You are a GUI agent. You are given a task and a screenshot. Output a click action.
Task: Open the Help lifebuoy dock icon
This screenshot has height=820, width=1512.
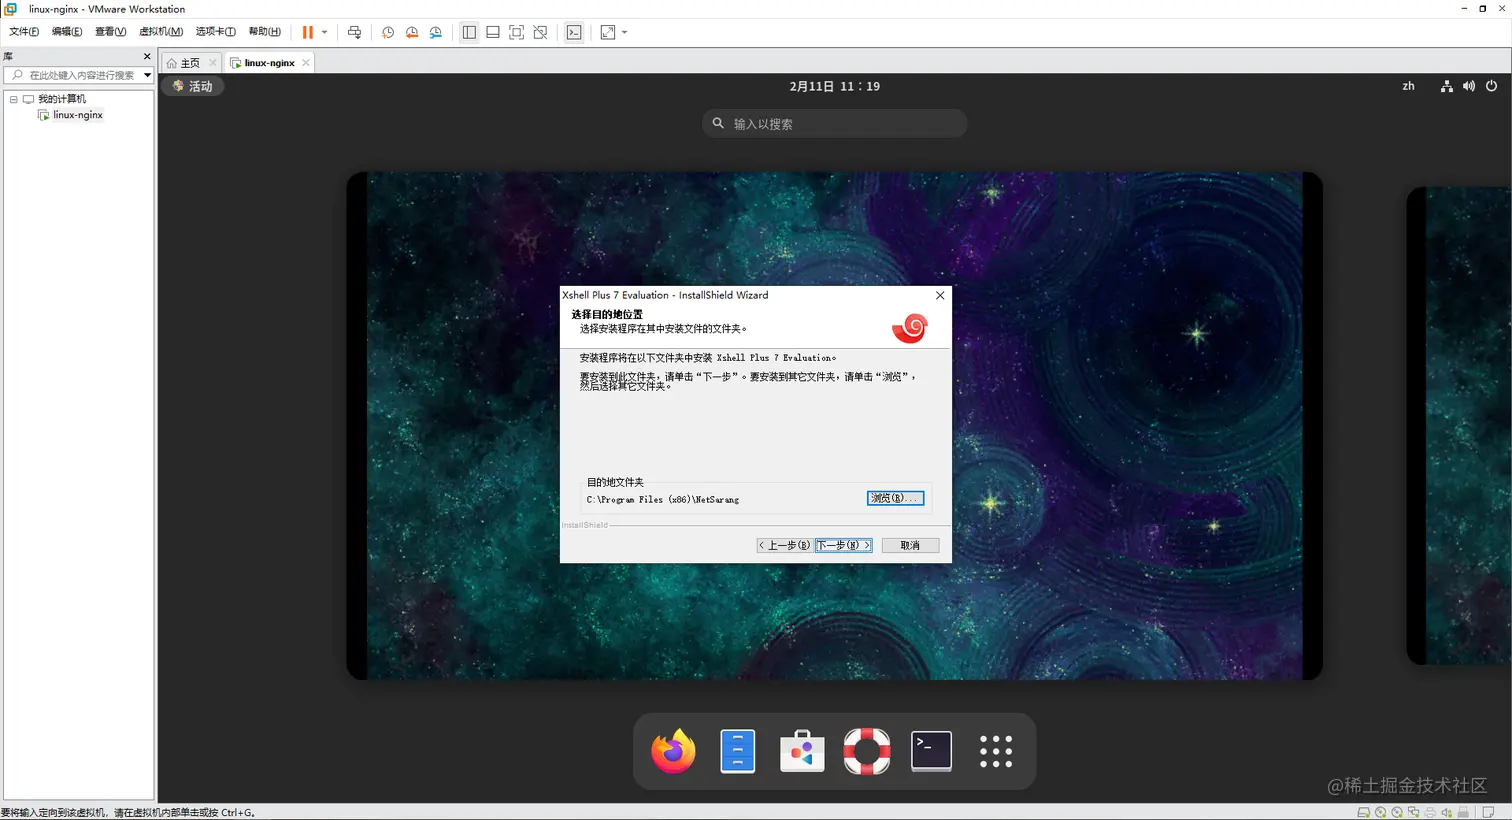coord(867,751)
